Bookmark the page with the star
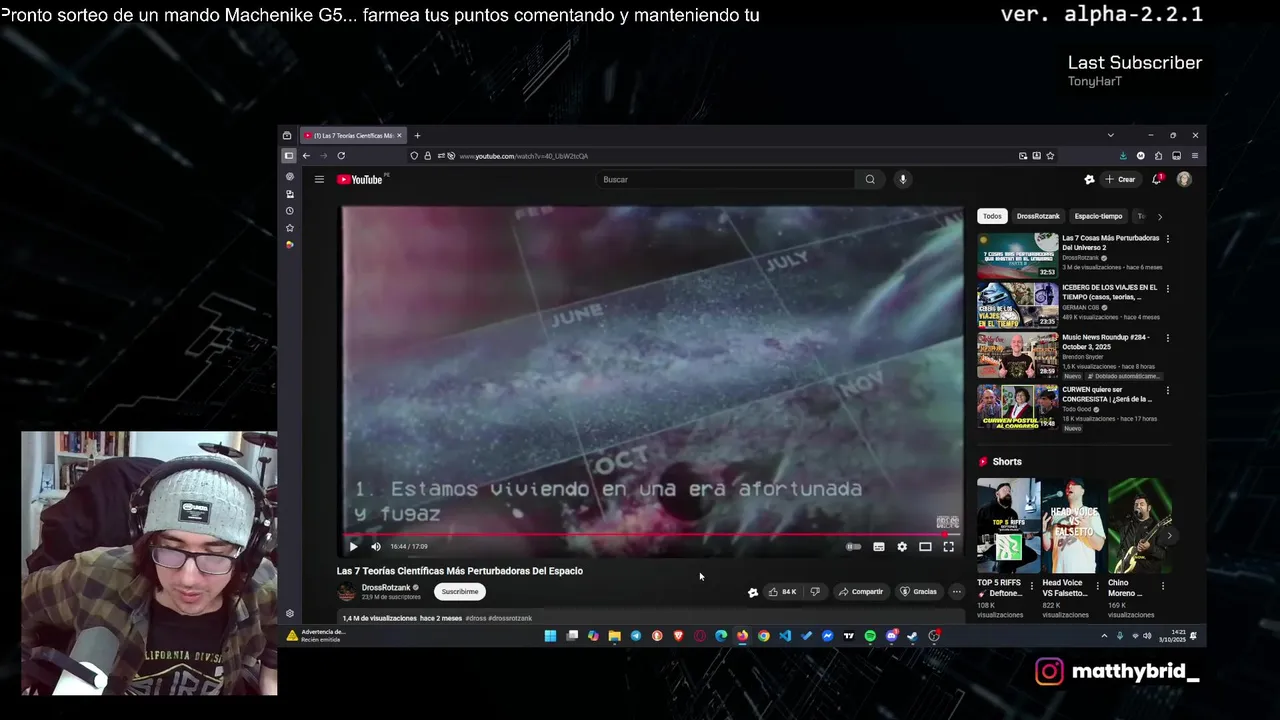1280x720 pixels. pos(1050,156)
